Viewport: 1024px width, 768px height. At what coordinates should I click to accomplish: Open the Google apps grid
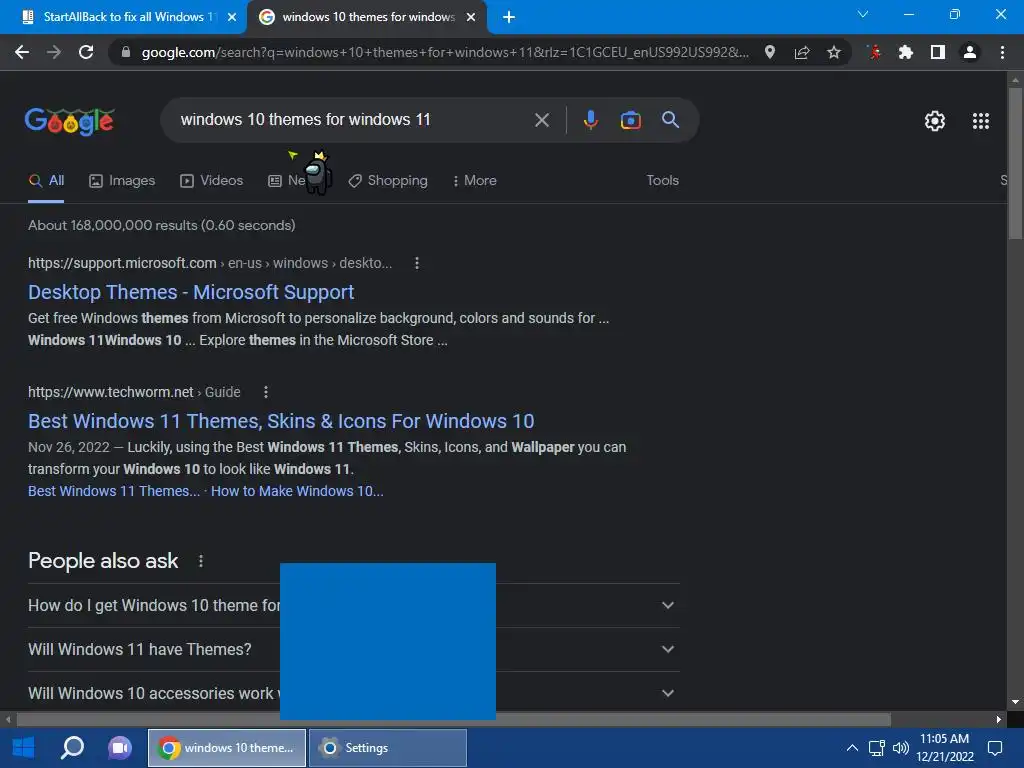pos(981,121)
